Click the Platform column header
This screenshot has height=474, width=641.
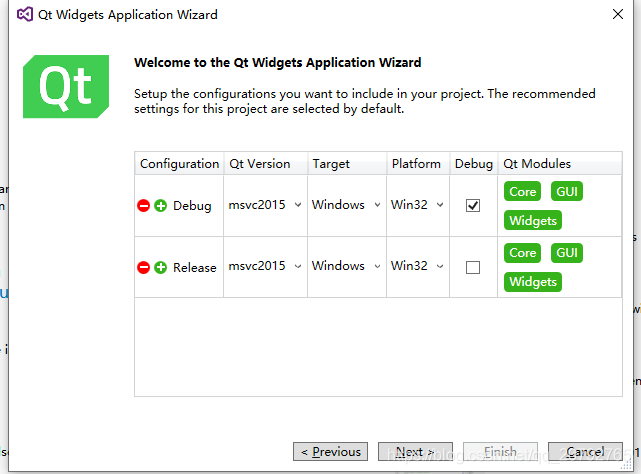[418, 164]
